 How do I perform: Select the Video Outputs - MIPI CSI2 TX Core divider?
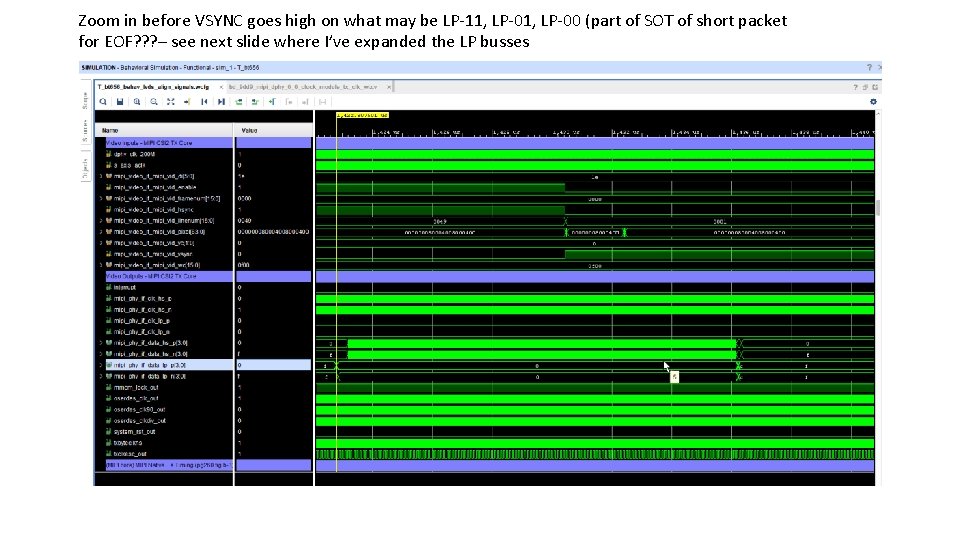click(x=168, y=276)
